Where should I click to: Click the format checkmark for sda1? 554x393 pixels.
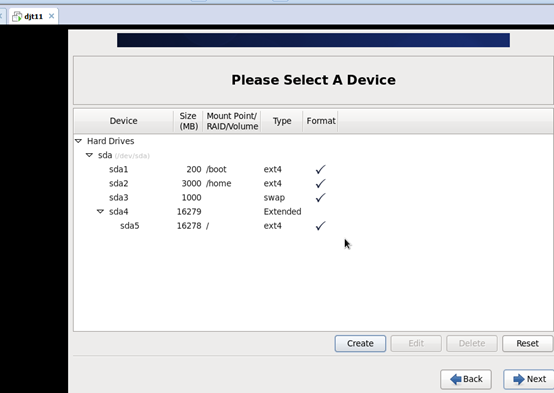click(x=320, y=169)
